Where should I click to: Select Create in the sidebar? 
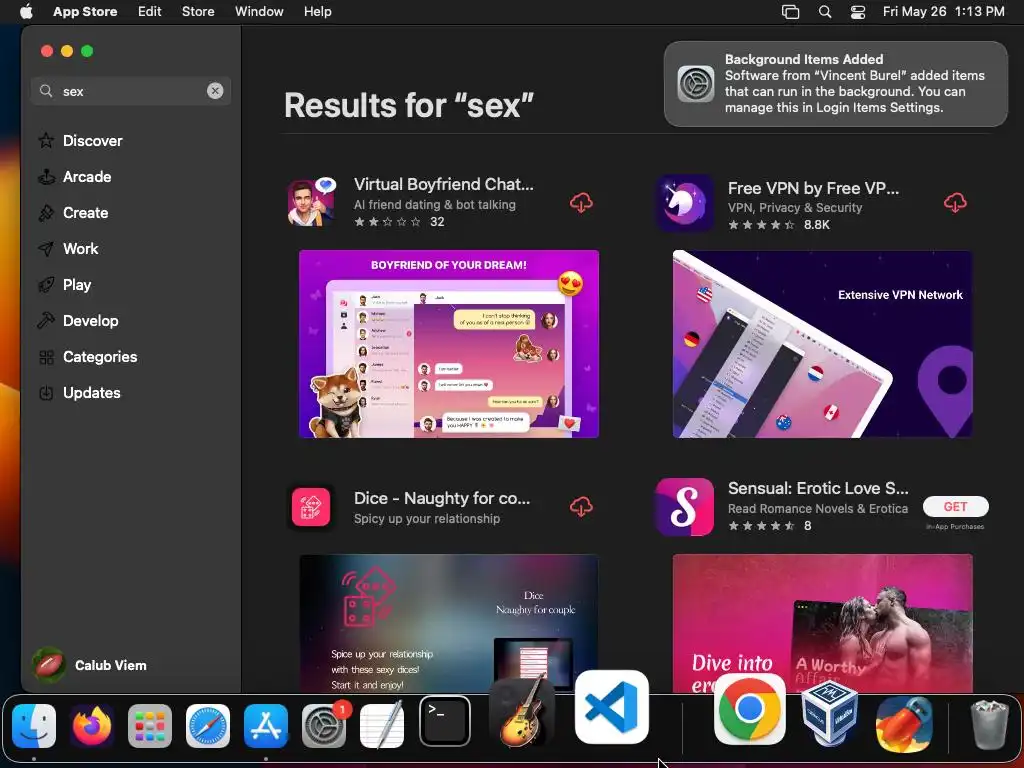pos(86,212)
